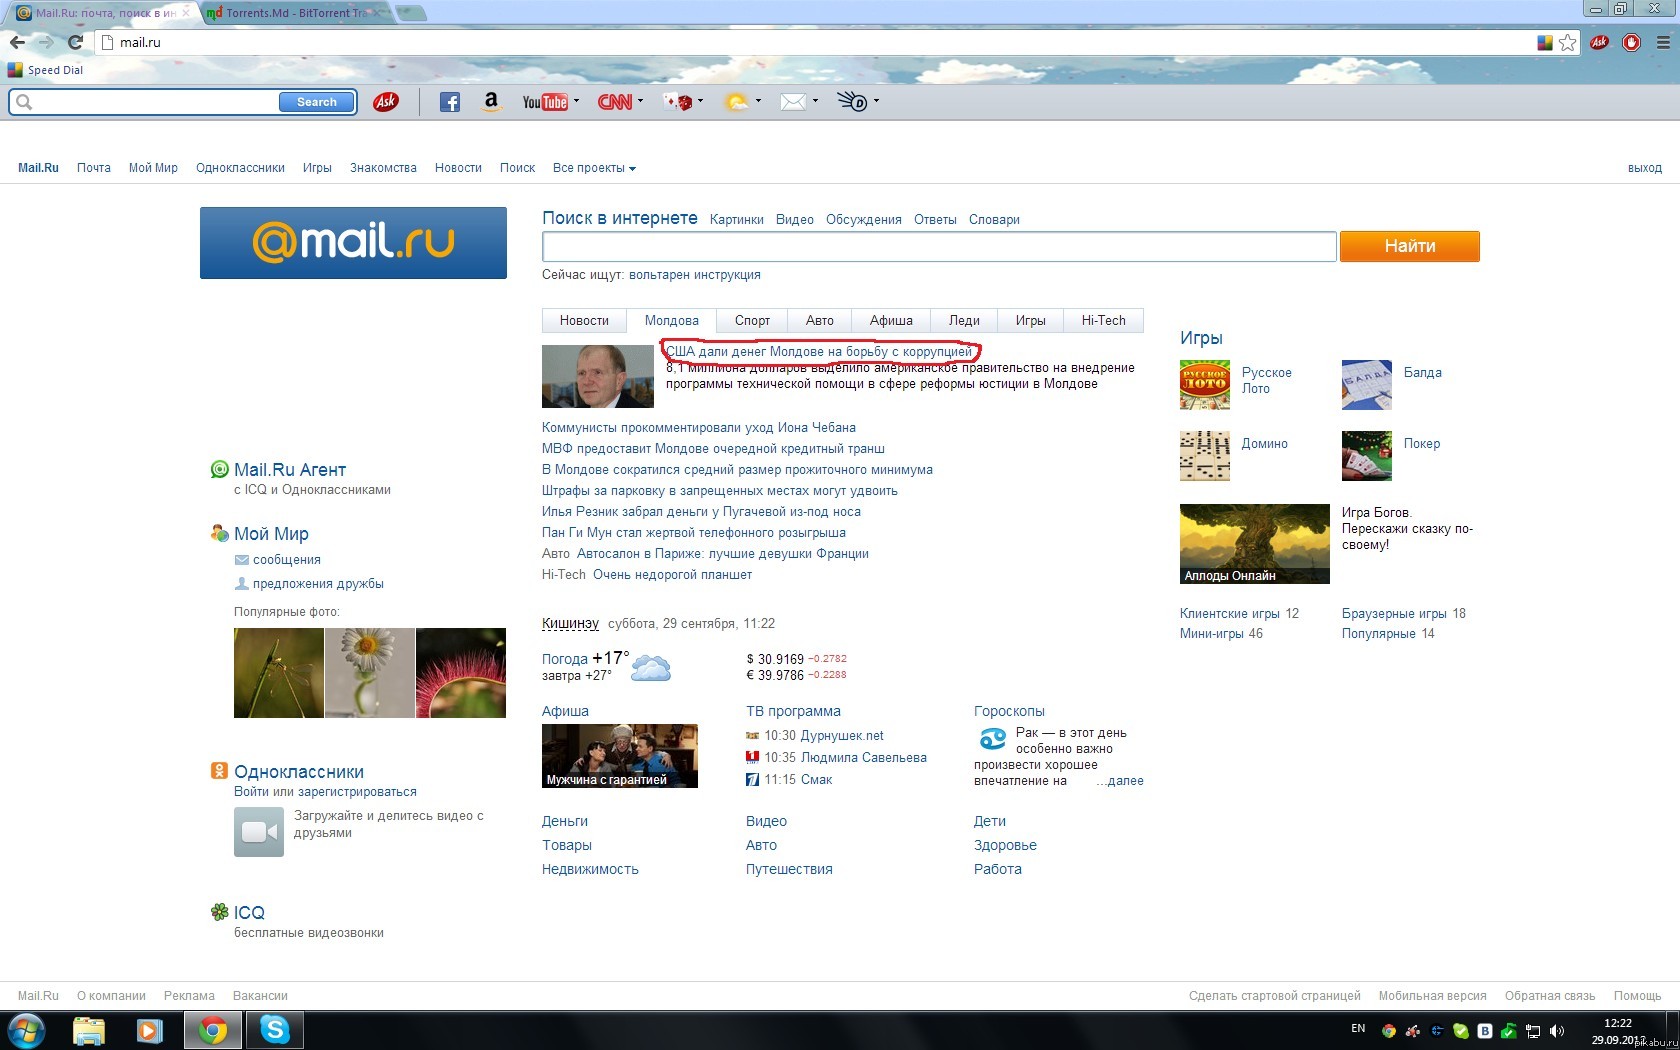This screenshot has width=1680, height=1050.
Task: Click the Odnoklassniki video camera icon
Action: [259, 832]
